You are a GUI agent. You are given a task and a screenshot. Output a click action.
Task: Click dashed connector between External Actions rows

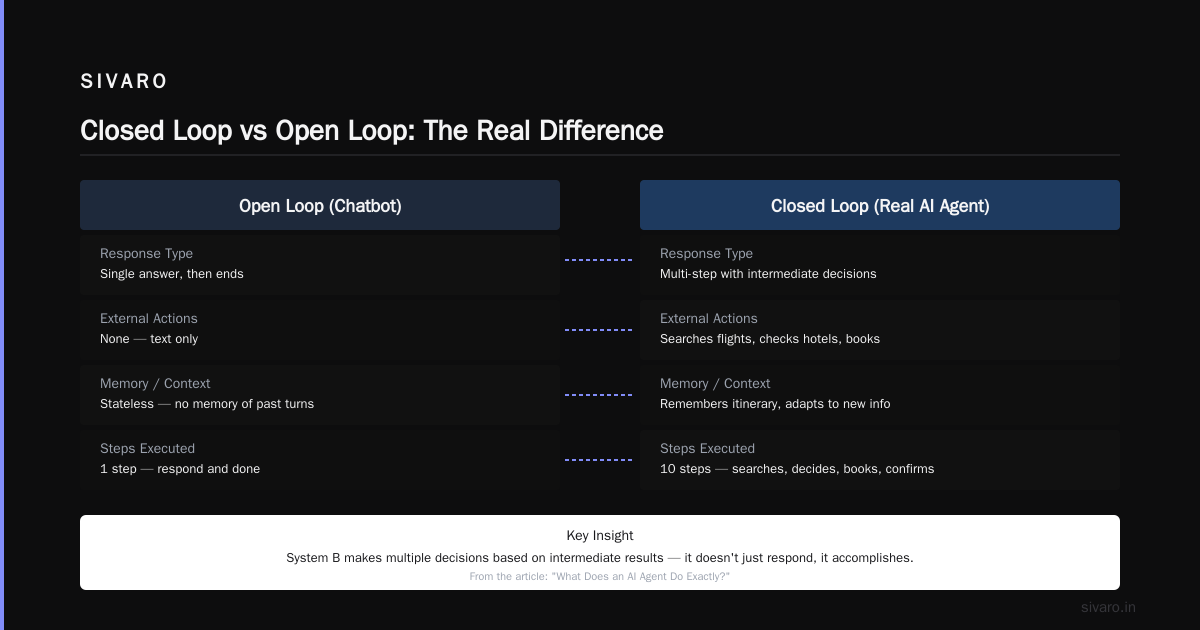point(599,330)
